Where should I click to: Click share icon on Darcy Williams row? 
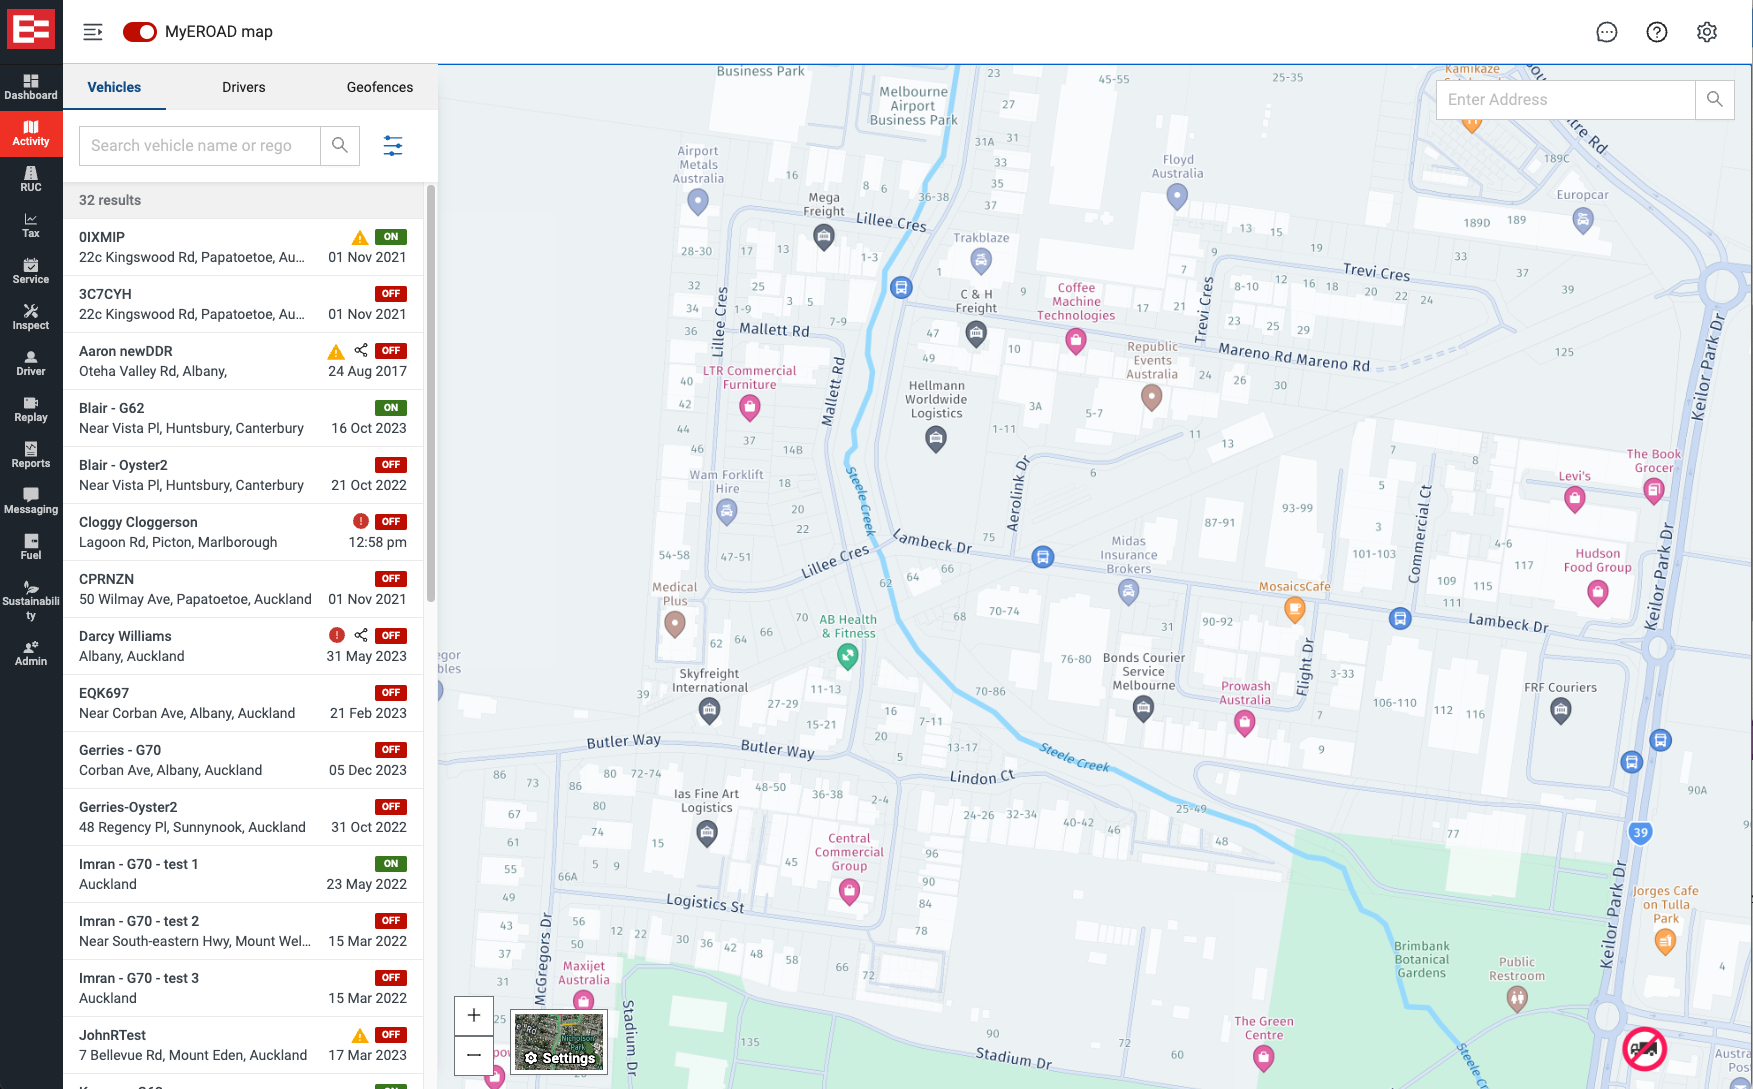point(361,636)
